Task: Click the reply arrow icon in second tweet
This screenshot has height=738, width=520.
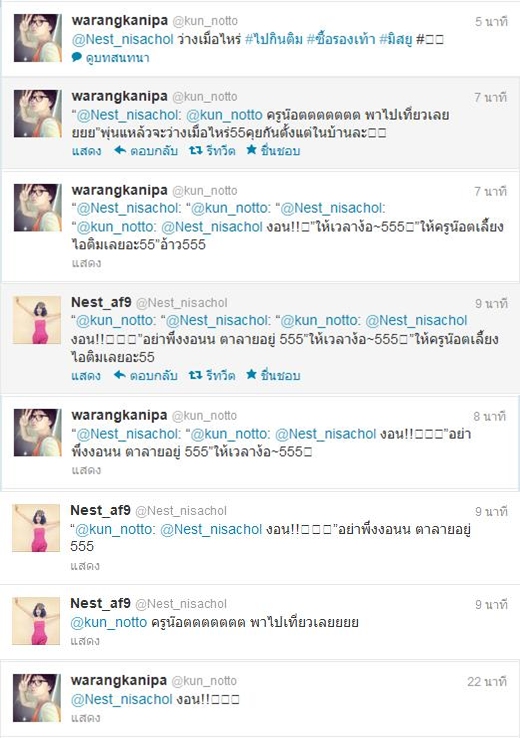Action: (x=120, y=150)
